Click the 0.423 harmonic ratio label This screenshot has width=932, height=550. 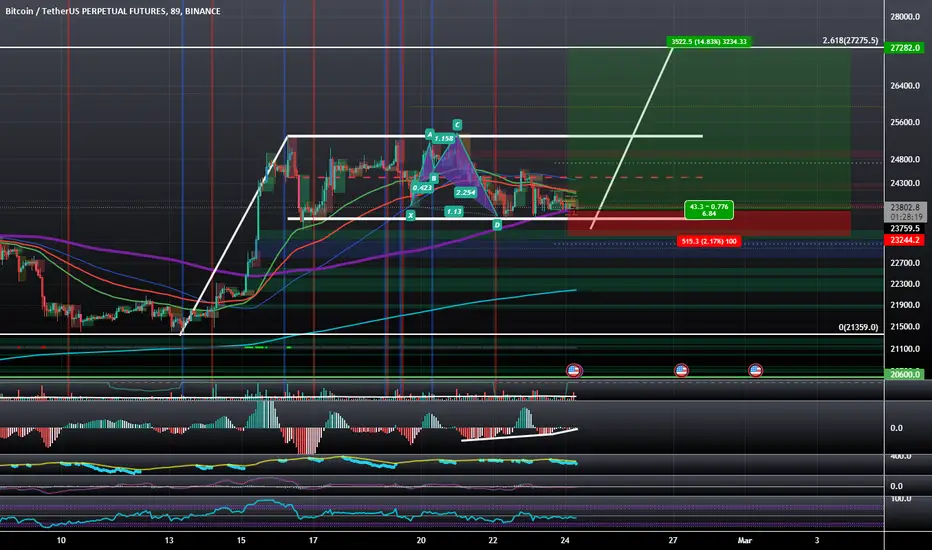pos(422,188)
